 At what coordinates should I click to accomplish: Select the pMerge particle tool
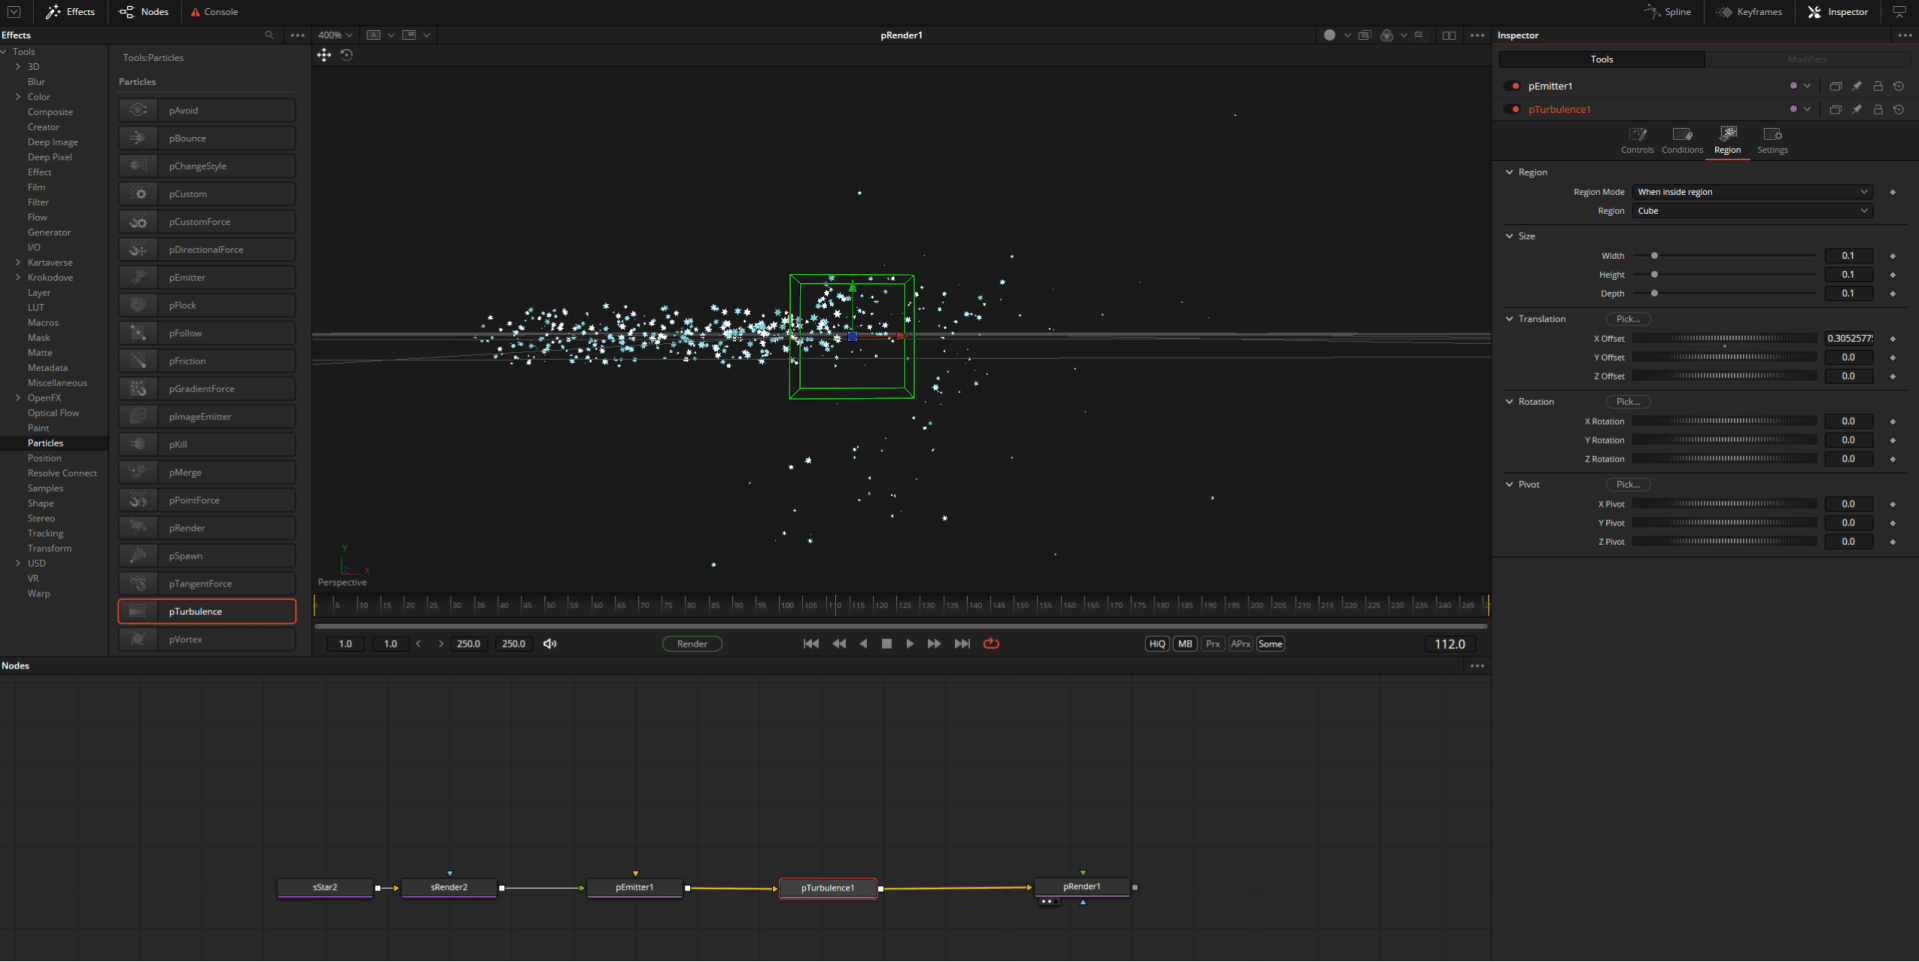click(x=207, y=472)
